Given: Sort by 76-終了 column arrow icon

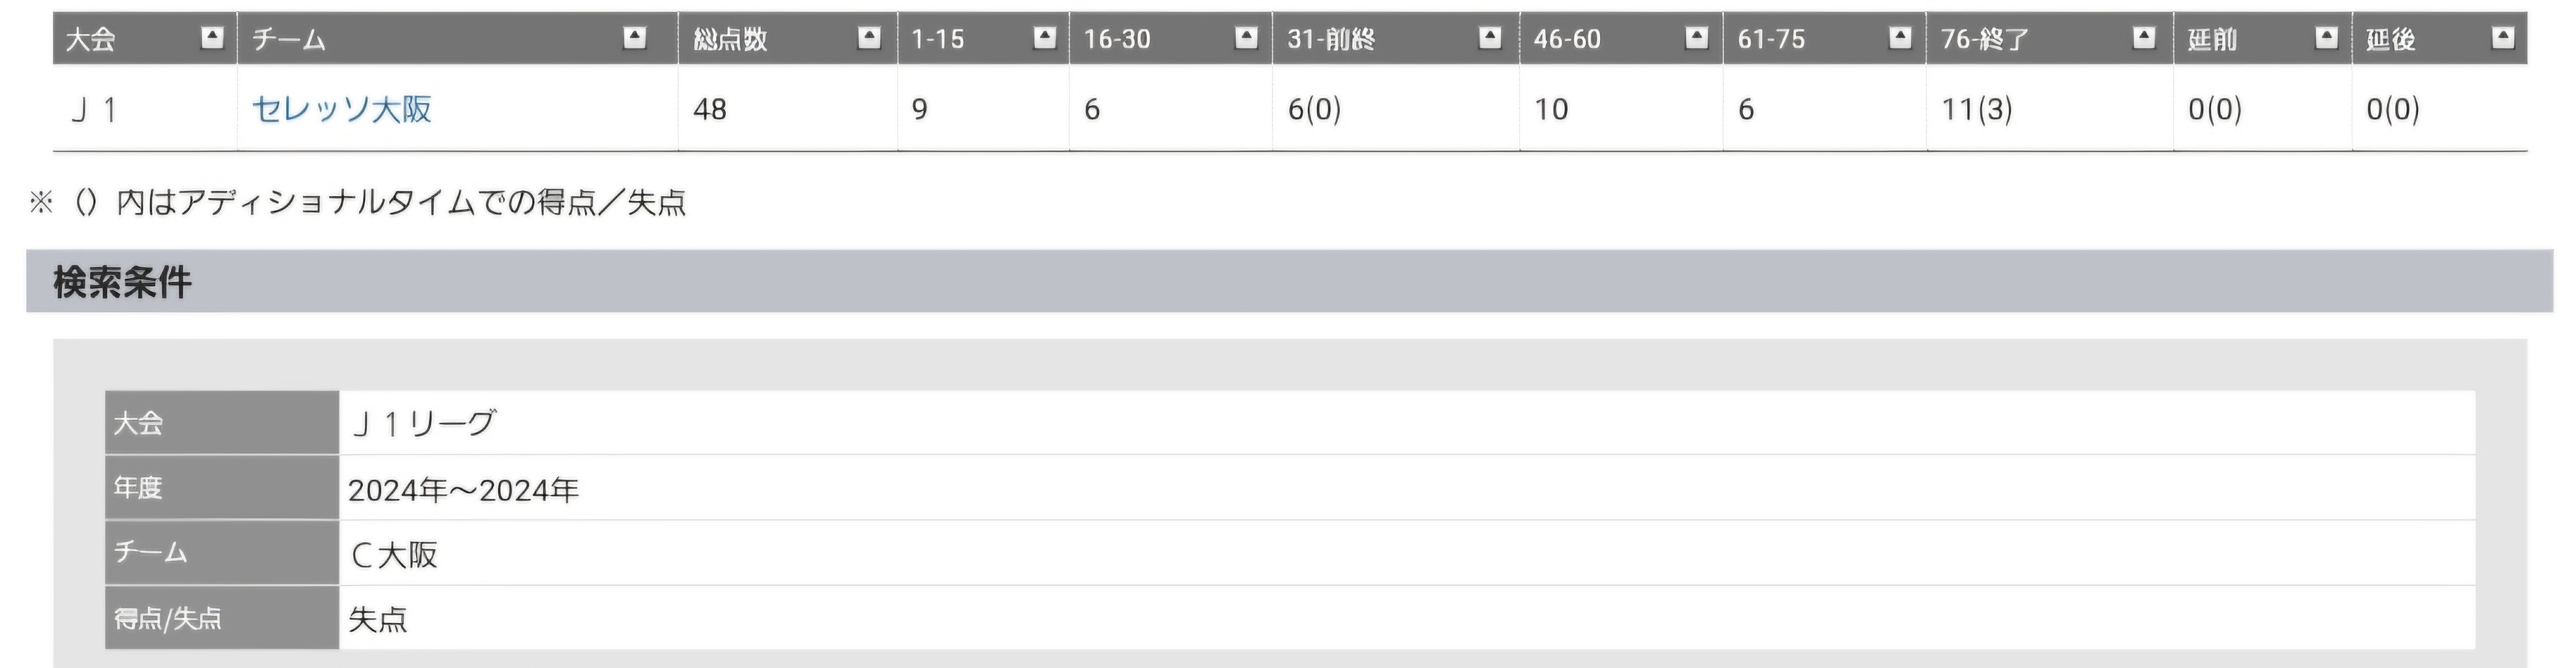Looking at the screenshot, I should click(2144, 38).
